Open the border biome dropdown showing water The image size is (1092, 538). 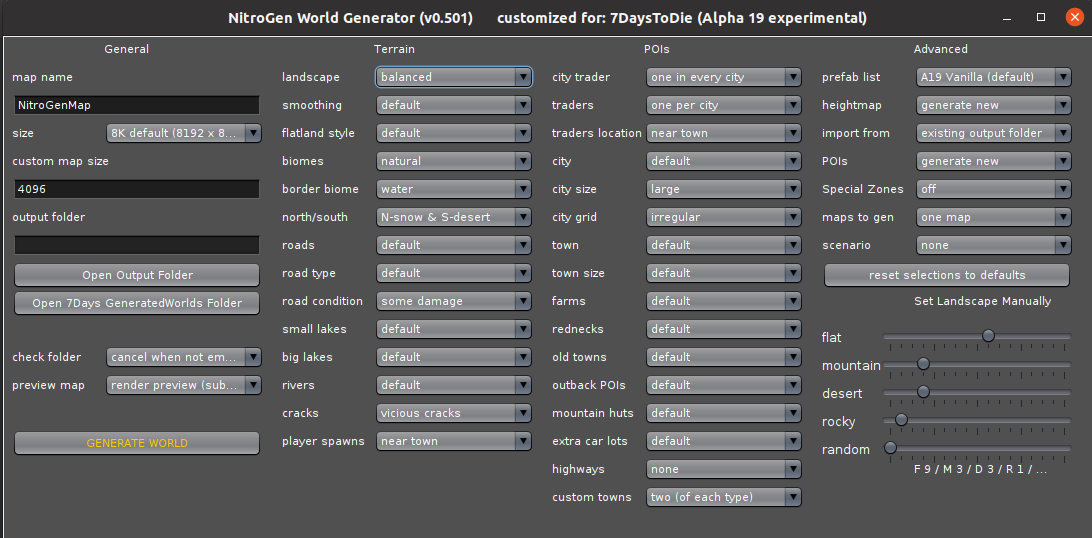[453, 189]
